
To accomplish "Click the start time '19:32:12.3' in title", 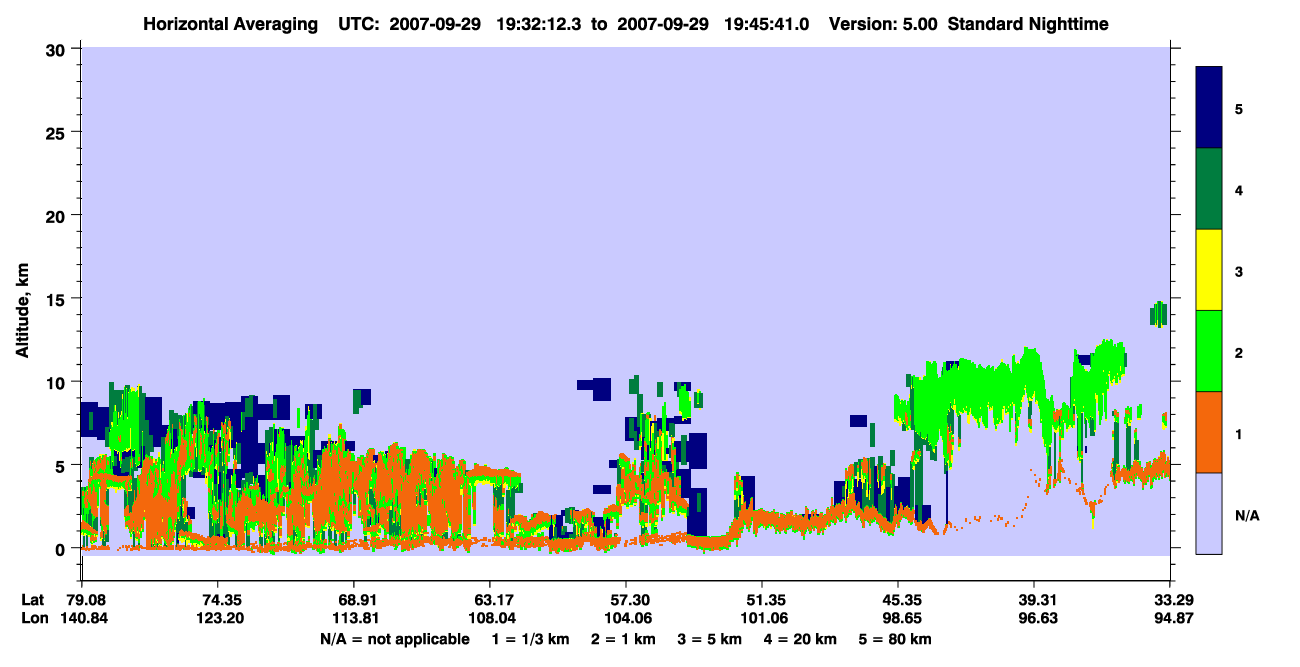I will click(x=539, y=24).
